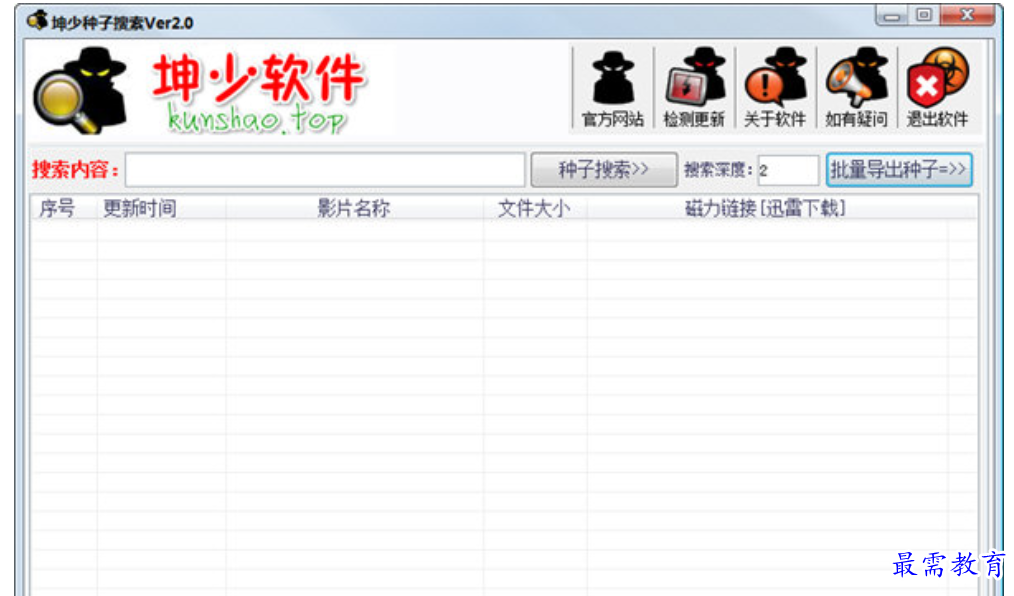
Task: Close the 坤少种子搜索Ver2.0 window
Action: pyautogui.click(x=967, y=15)
